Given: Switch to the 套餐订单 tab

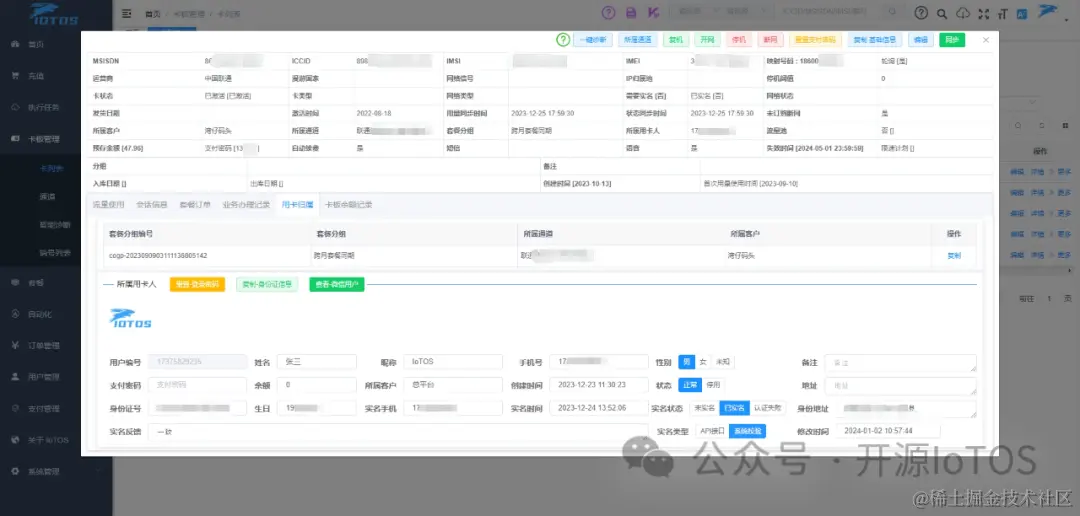Looking at the screenshot, I should pos(195,205).
